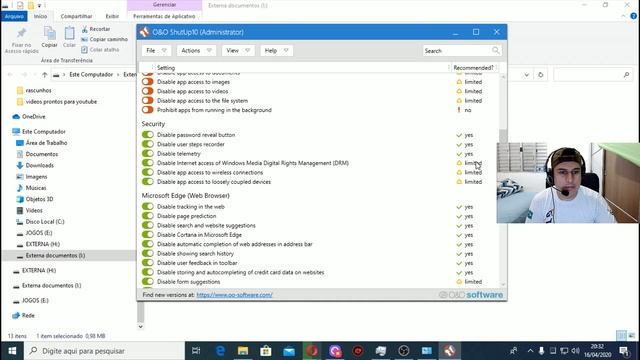Open Microsoft Store from taskbar
Image resolution: width=640 pixels, height=360 pixels.
coord(266,351)
